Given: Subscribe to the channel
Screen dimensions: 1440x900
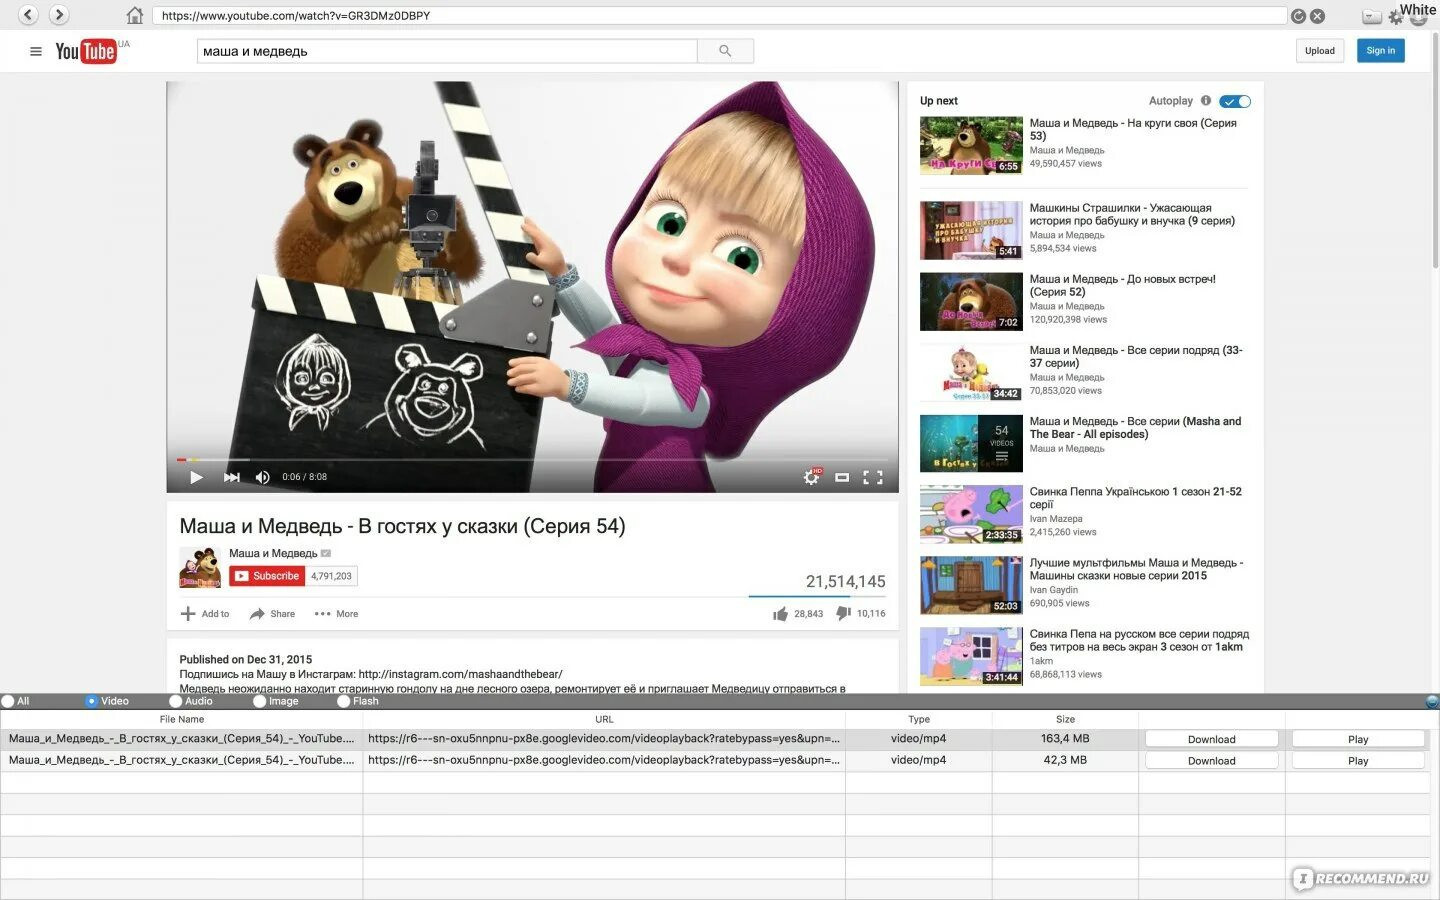Looking at the screenshot, I should click(x=267, y=576).
